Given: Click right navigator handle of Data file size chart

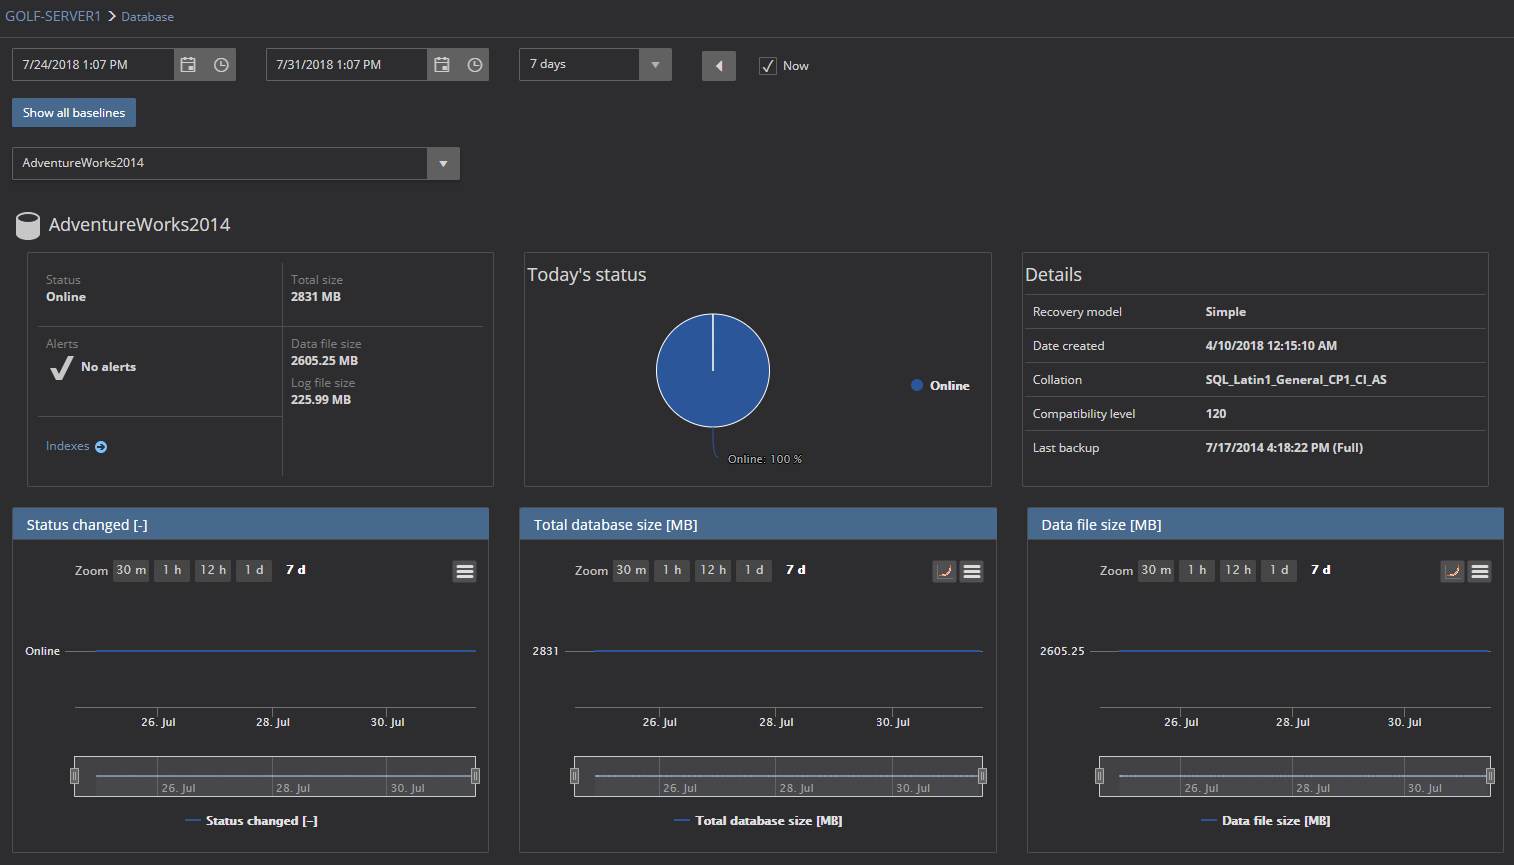Looking at the screenshot, I should tap(1490, 776).
